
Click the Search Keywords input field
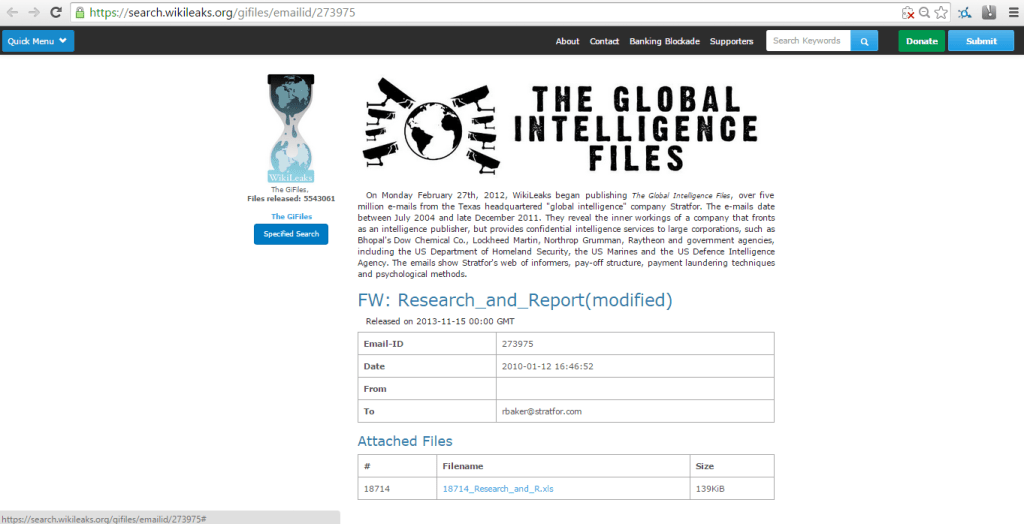click(x=808, y=41)
